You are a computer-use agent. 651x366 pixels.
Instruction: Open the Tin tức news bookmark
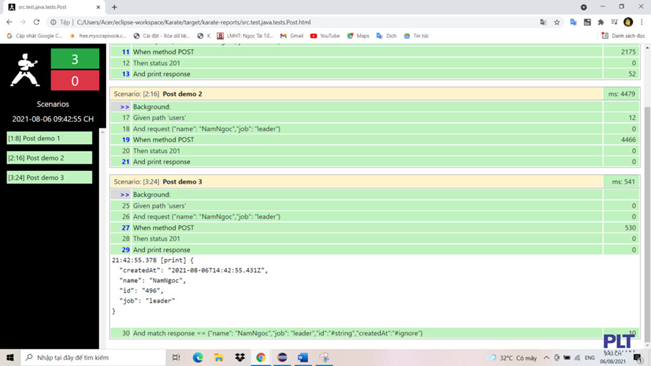pos(416,36)
